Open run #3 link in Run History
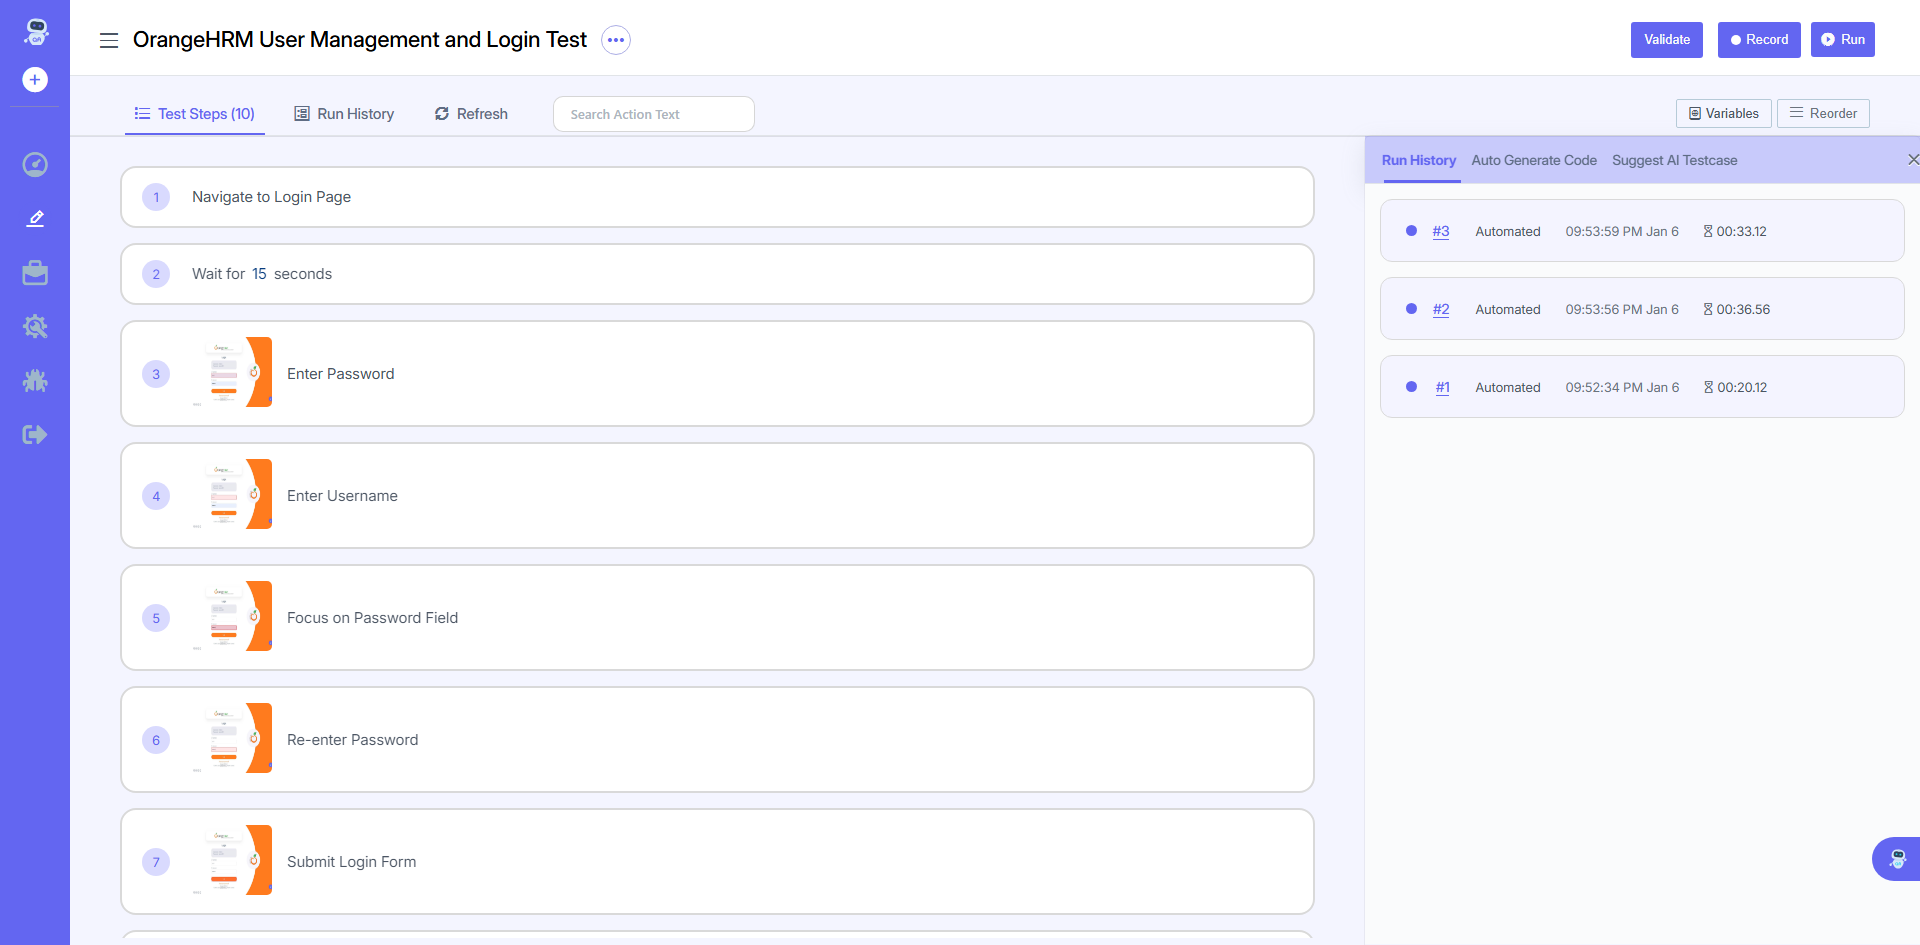 (x=1441, y=231)
